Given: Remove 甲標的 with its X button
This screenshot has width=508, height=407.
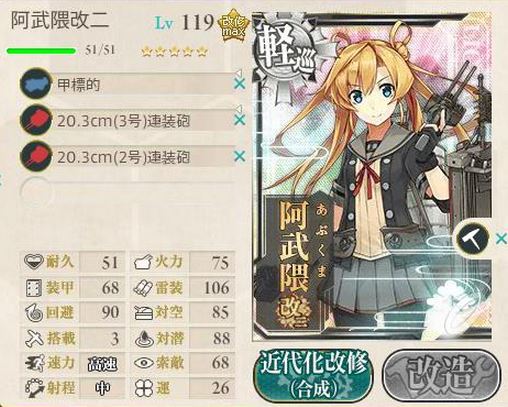Looking at the screenshot, I should pyautogui.click(x=240, y=83).
